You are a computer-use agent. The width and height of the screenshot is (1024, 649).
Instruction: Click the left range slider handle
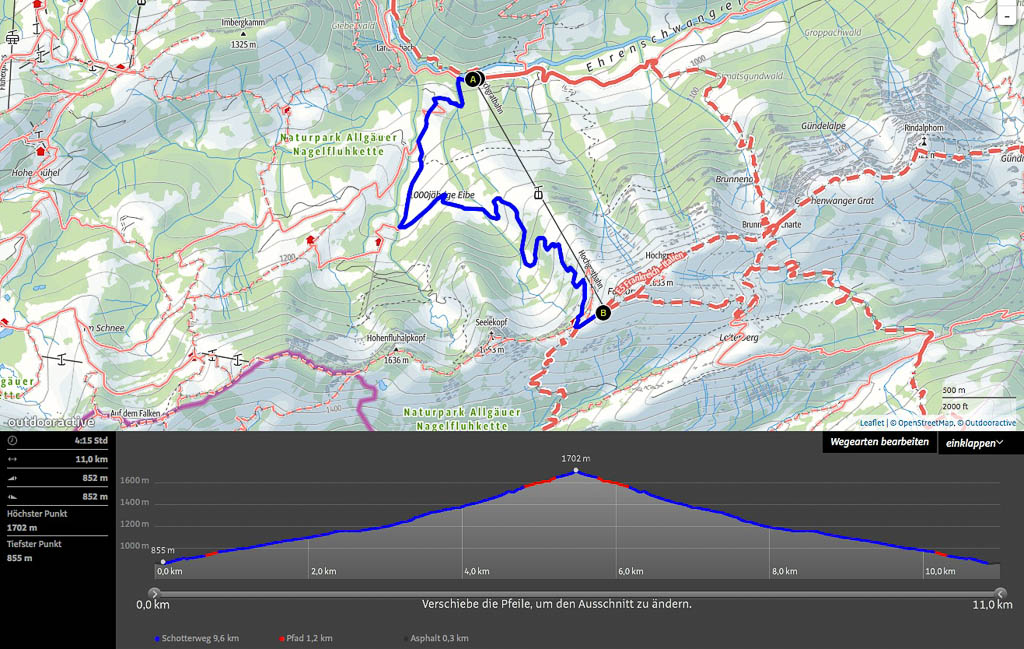click(153, 593)
